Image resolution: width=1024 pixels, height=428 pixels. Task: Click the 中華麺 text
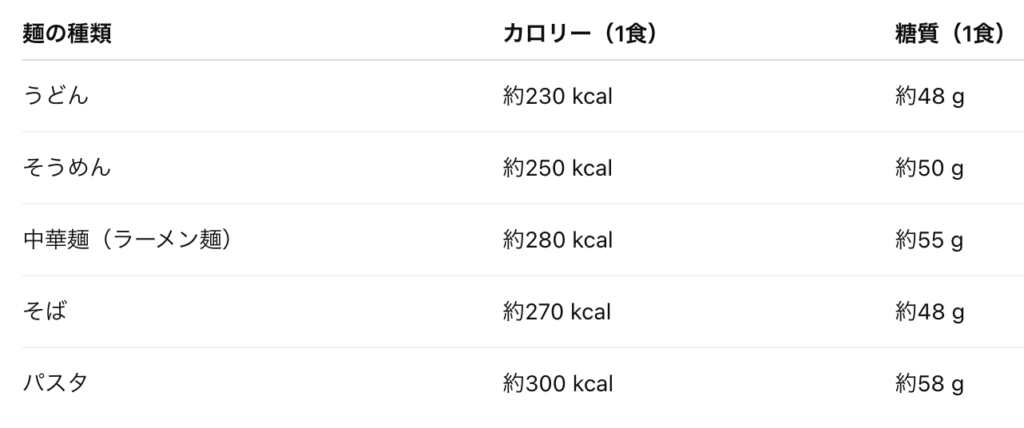point(56,240)
